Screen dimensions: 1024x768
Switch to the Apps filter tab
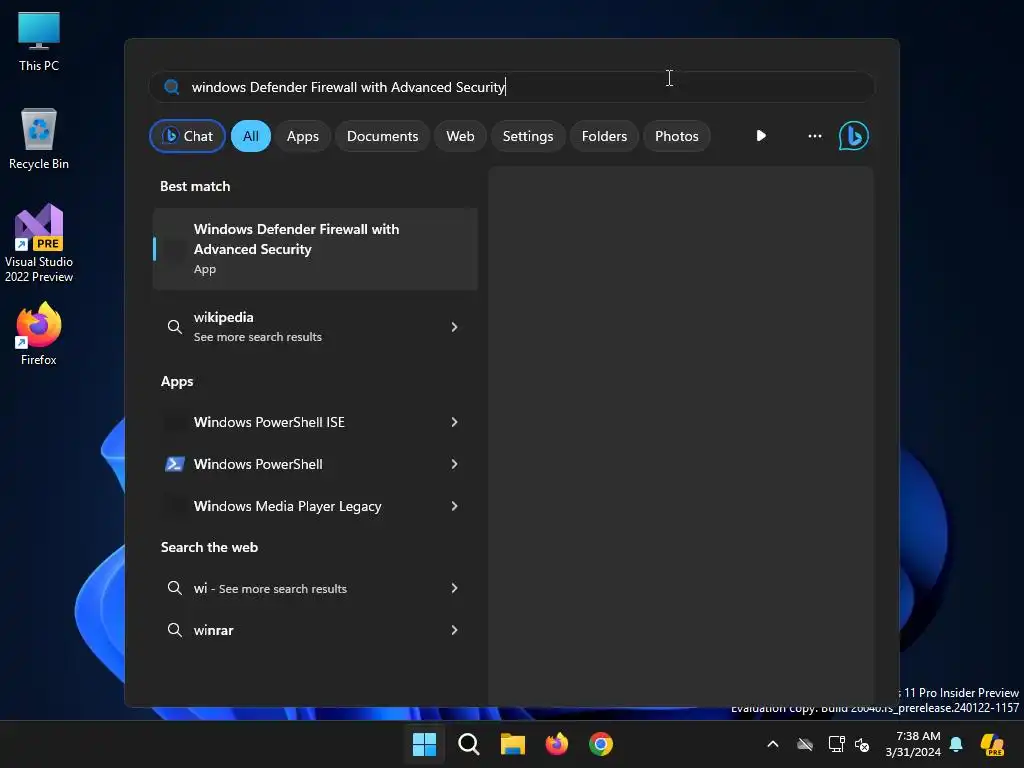coord(302,136)
